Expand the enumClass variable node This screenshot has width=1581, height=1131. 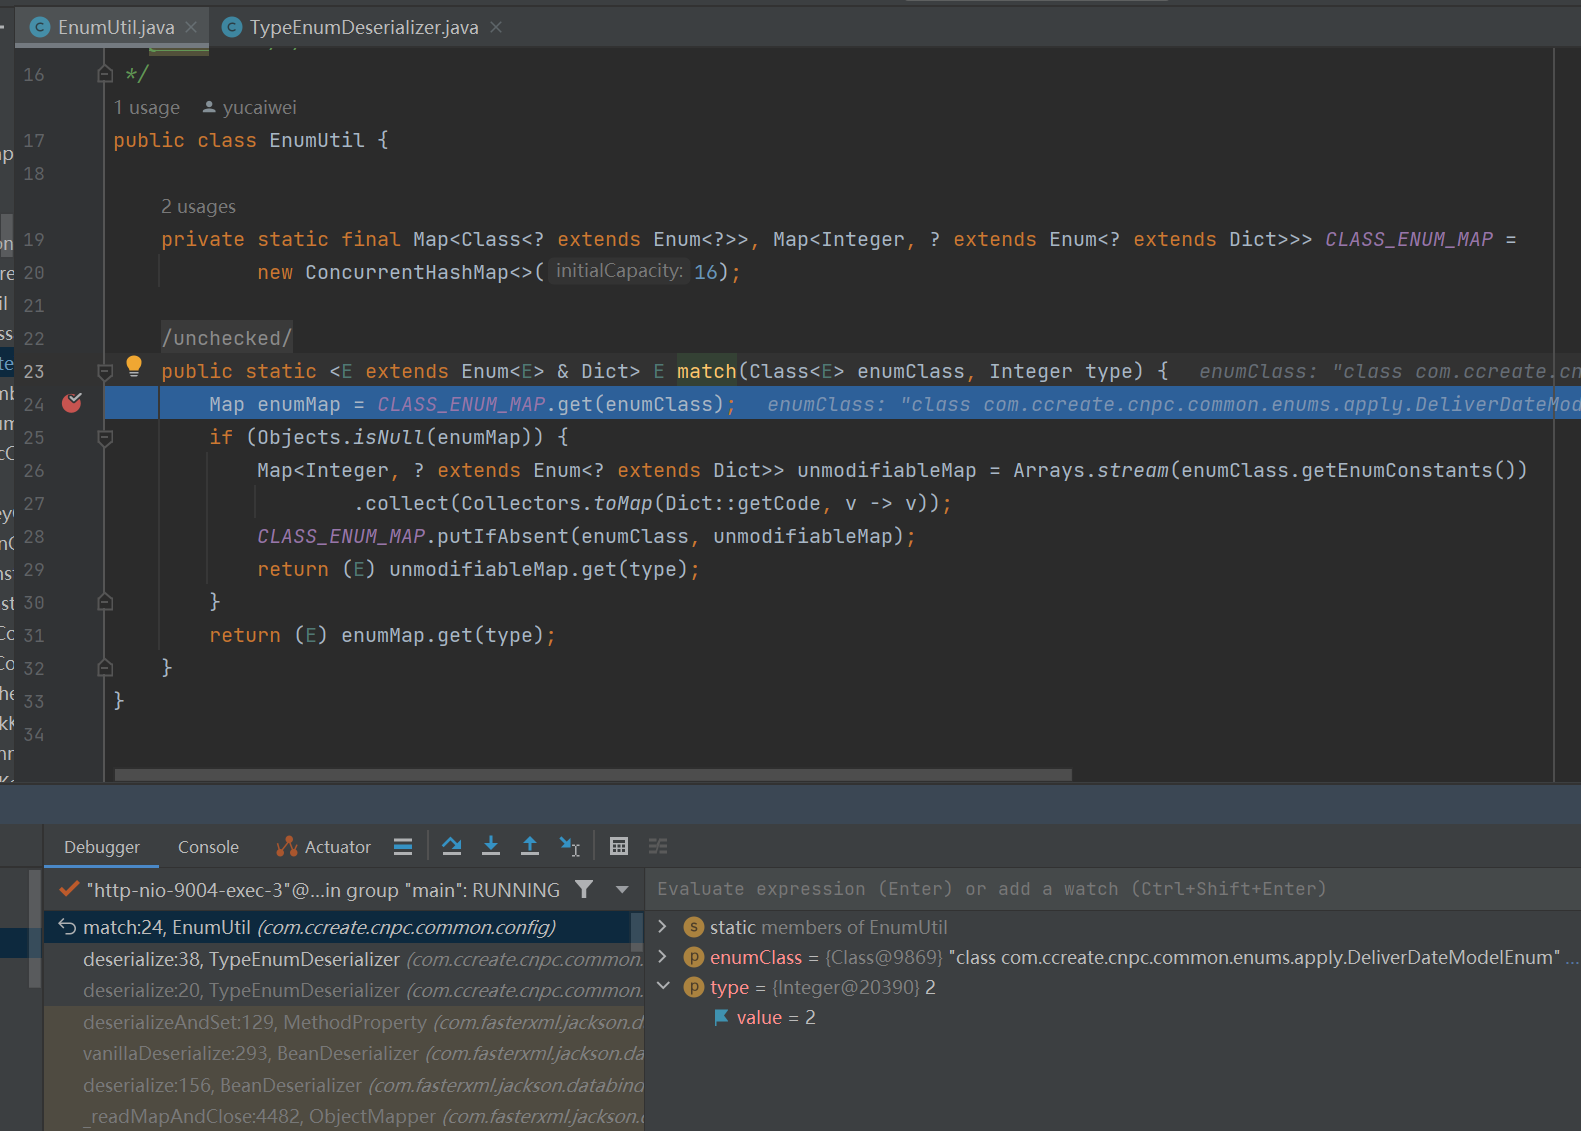point(662,957)
